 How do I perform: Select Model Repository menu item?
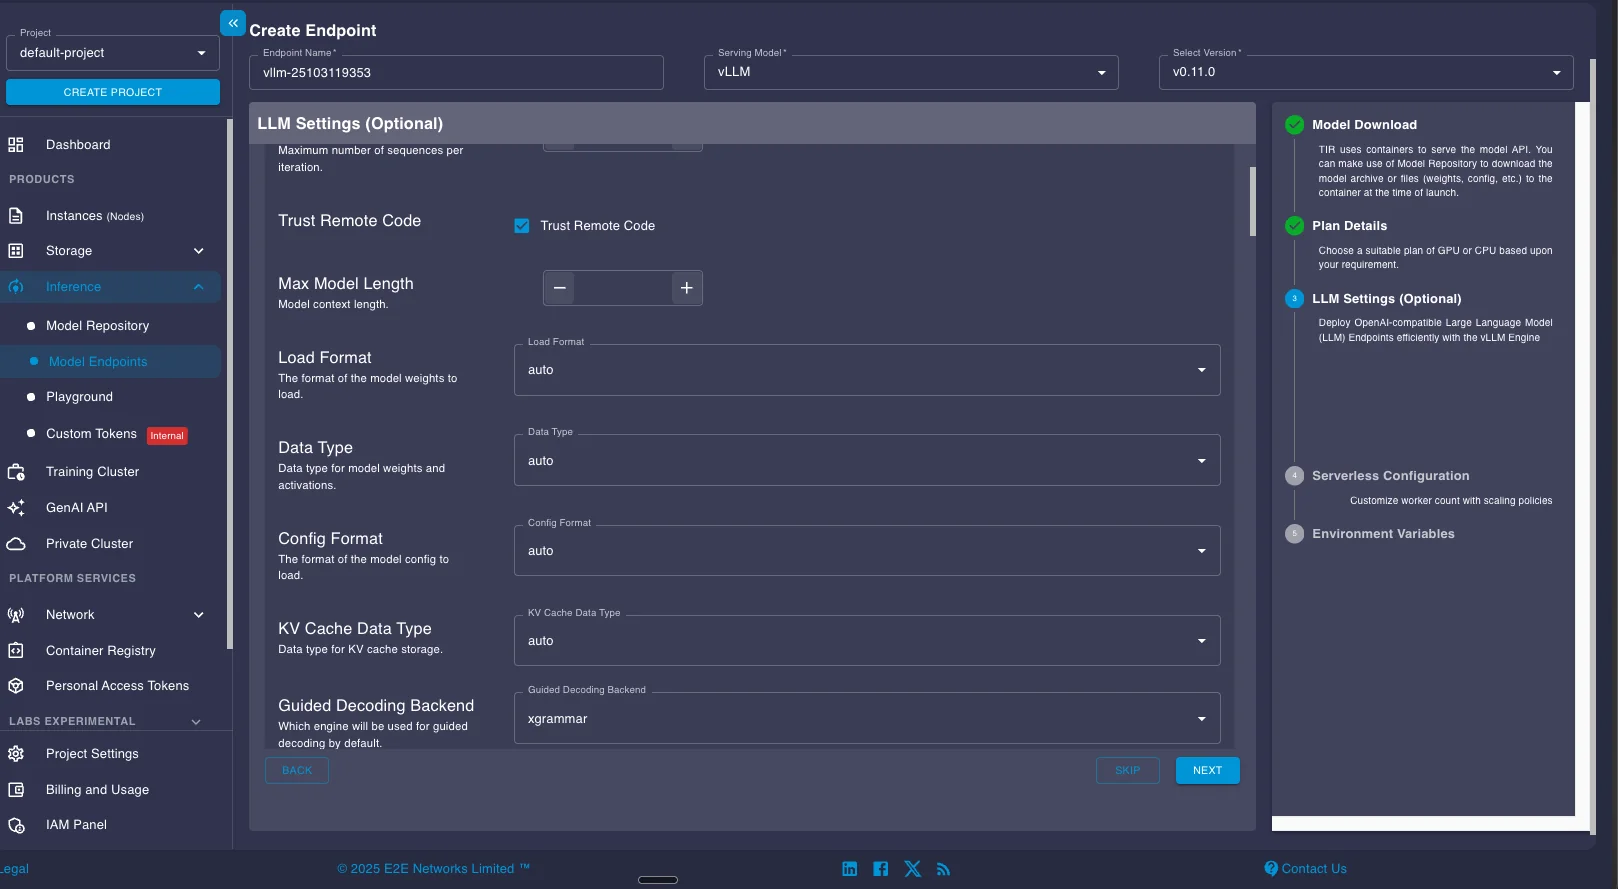point(97,326)
